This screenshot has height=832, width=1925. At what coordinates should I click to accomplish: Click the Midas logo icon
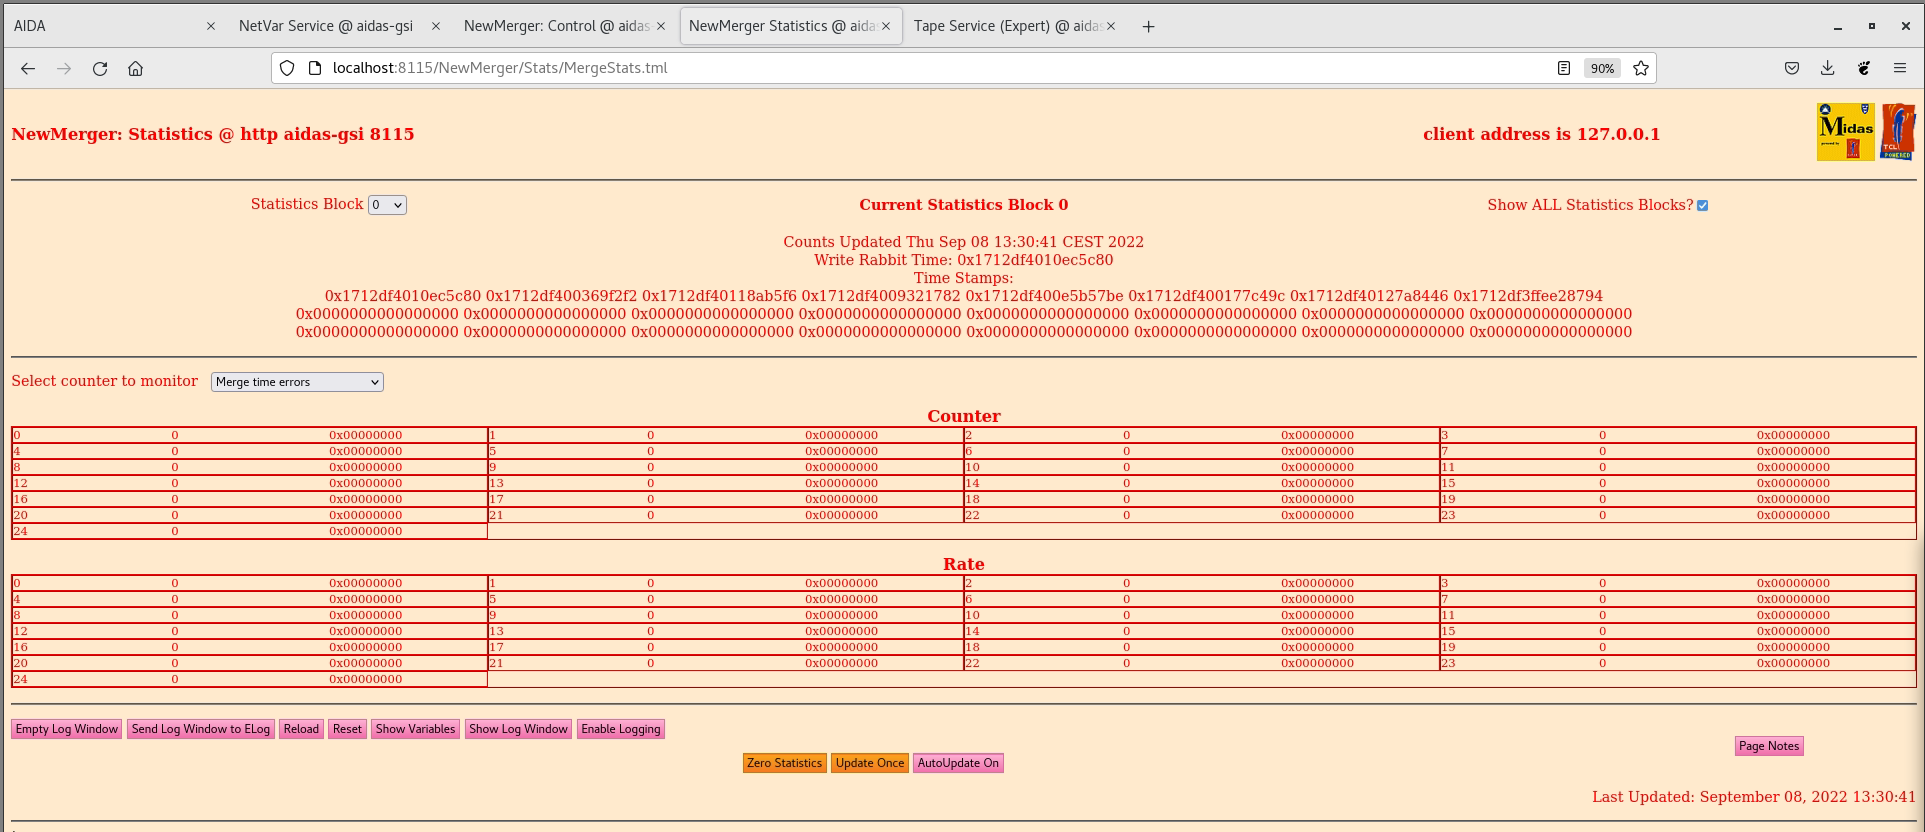pos(1845,131)
